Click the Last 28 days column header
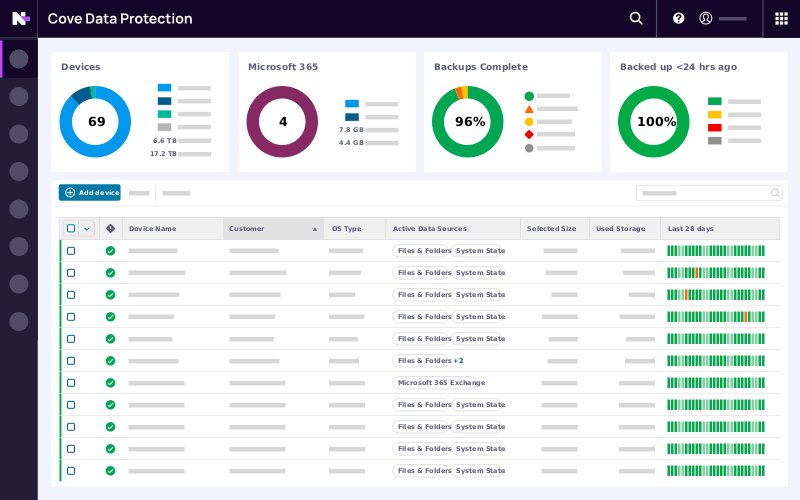Screen dimensions: 800x500 (x=720, y=229)
